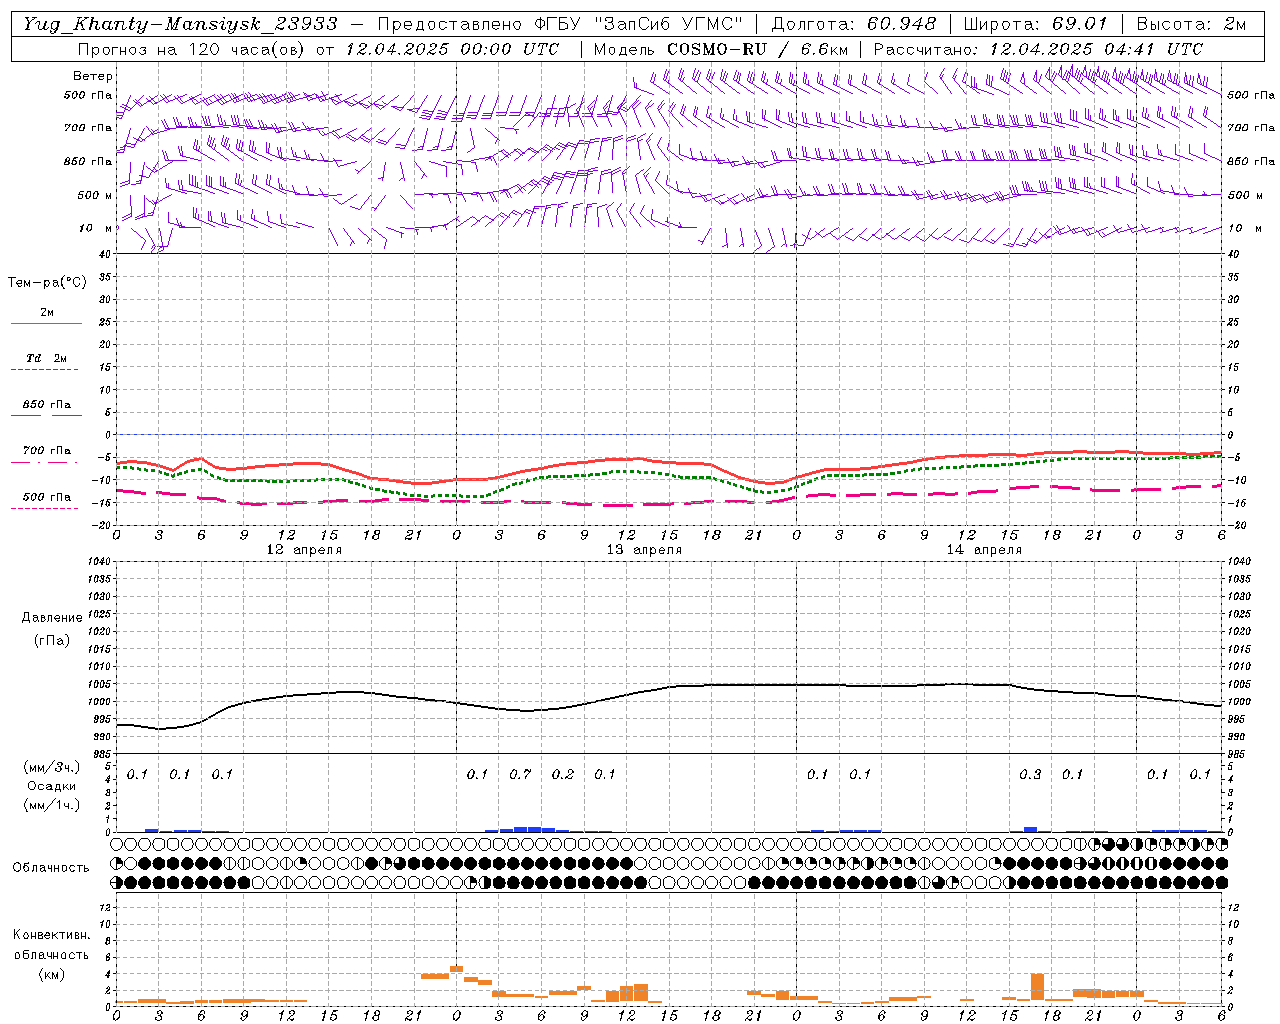Click the (мм/3ч.) precipitation unit label
This screenshot has width=1280, height=1024.
pos(52,768)
